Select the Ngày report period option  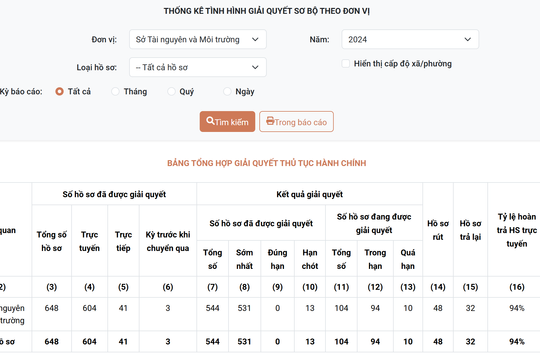click(x=227, y=92)
